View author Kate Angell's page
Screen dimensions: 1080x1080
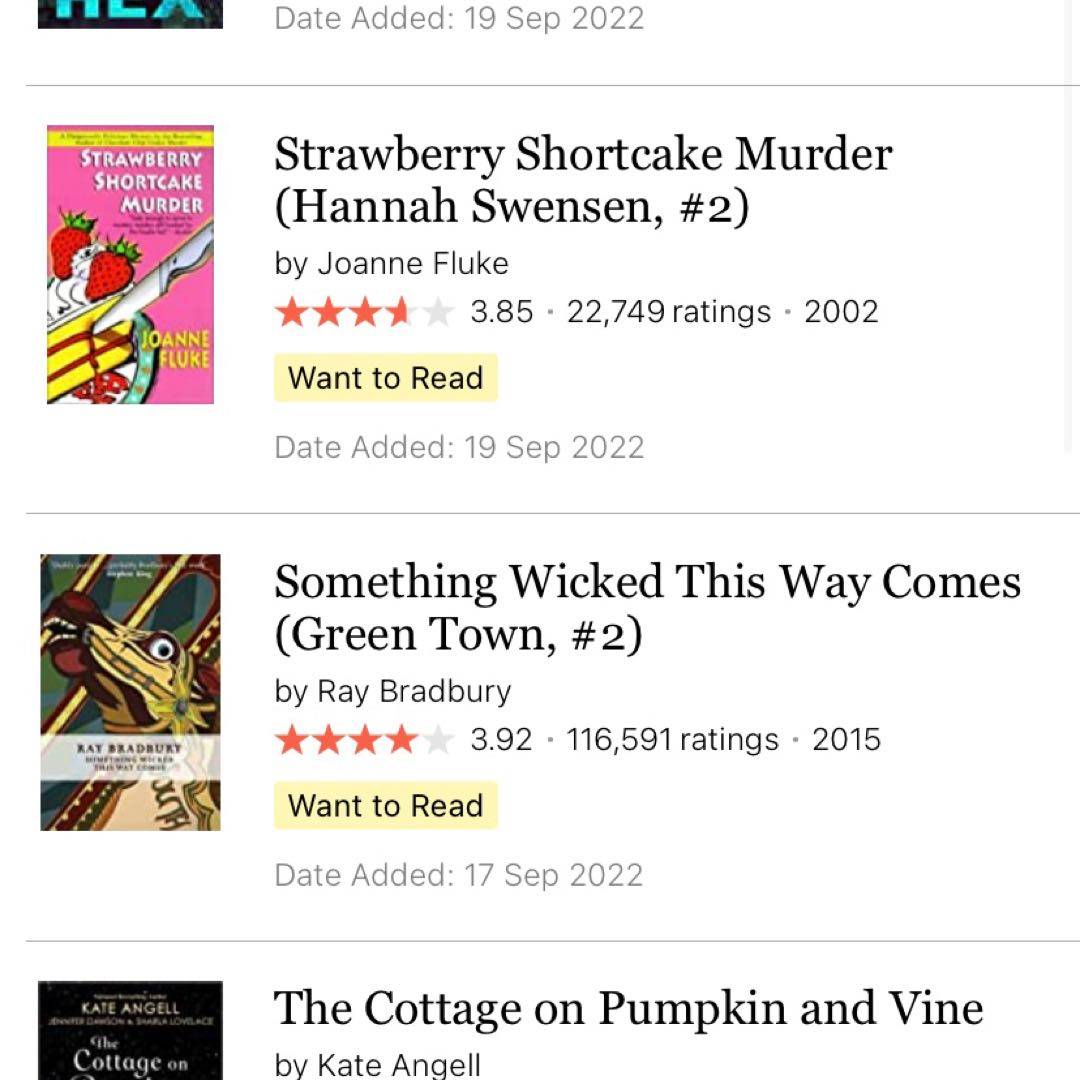click(x=398, y=1065)
